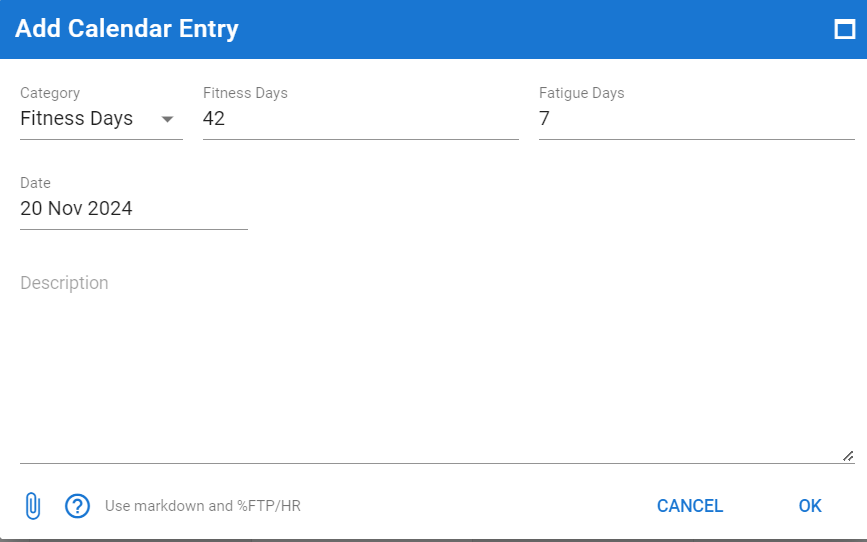Viewport: 867px width, 542px height.
Task: Click the Description placeholder text
Action: point(64,283)
